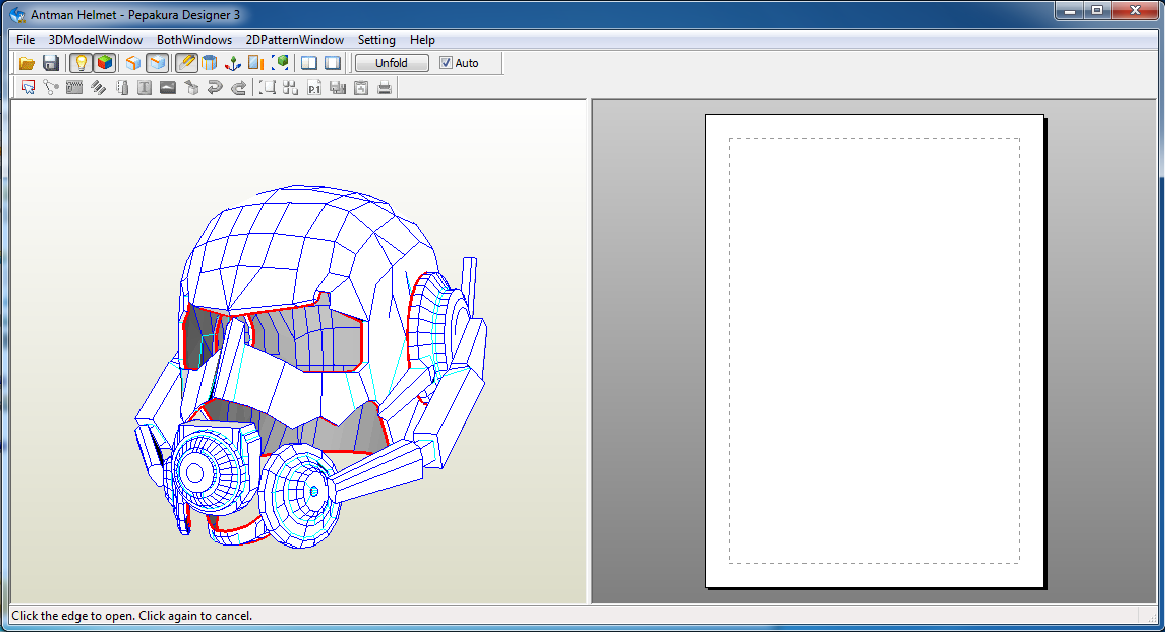Screen dimensions: 1165x632
Task: Redo the action with the forward curved arrow
Action: [238, 88]
